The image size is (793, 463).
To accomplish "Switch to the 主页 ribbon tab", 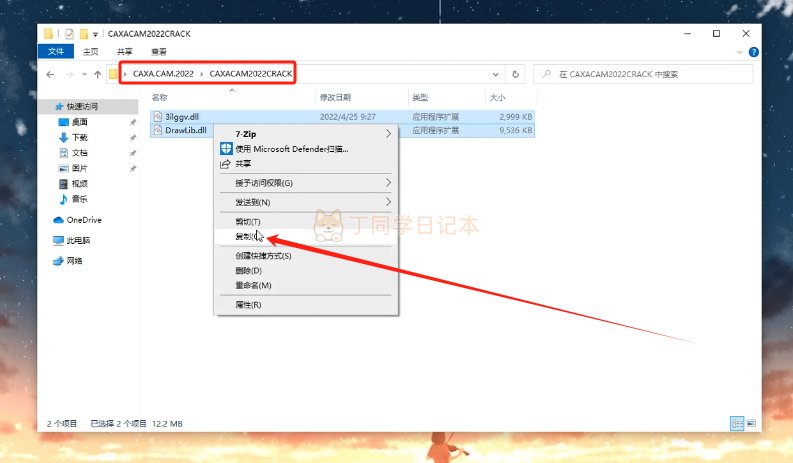I will point(91,52).
